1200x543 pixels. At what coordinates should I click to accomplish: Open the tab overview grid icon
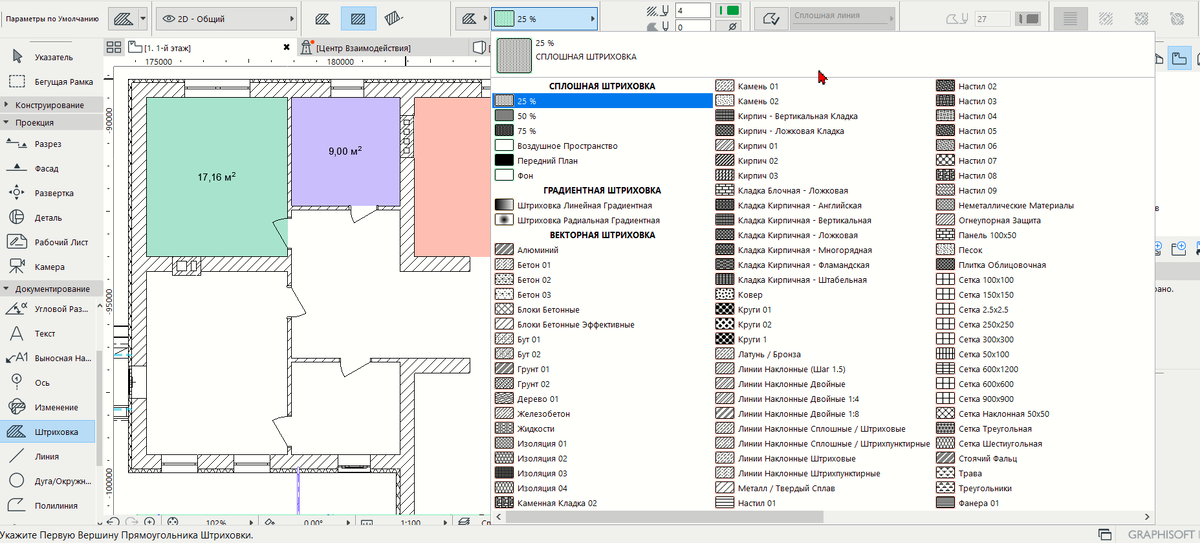pyautogui.click(x=114, y=47)
